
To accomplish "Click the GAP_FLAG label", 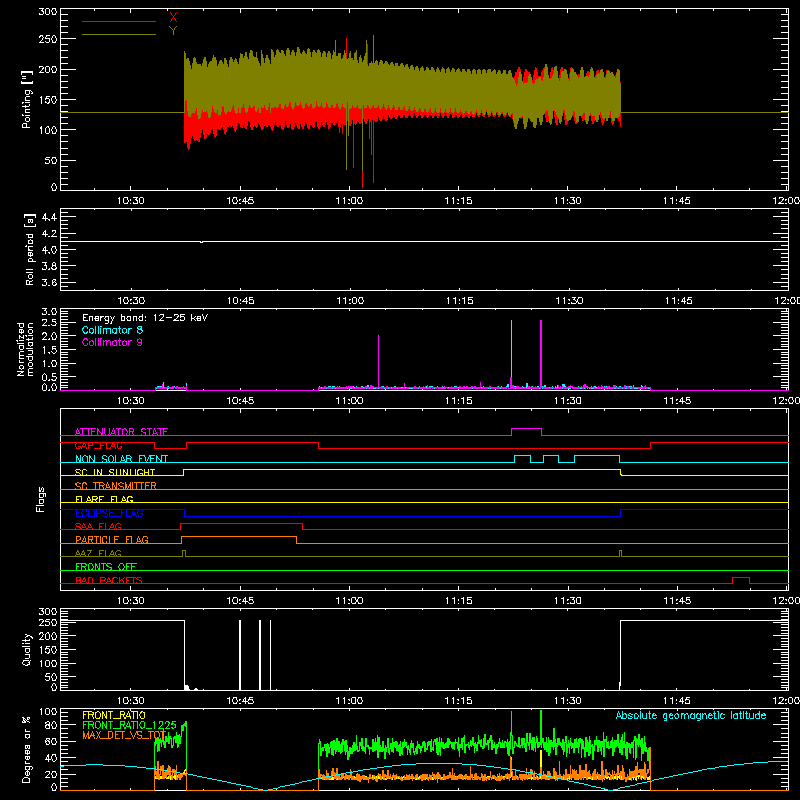I will [x=98, y=445].
